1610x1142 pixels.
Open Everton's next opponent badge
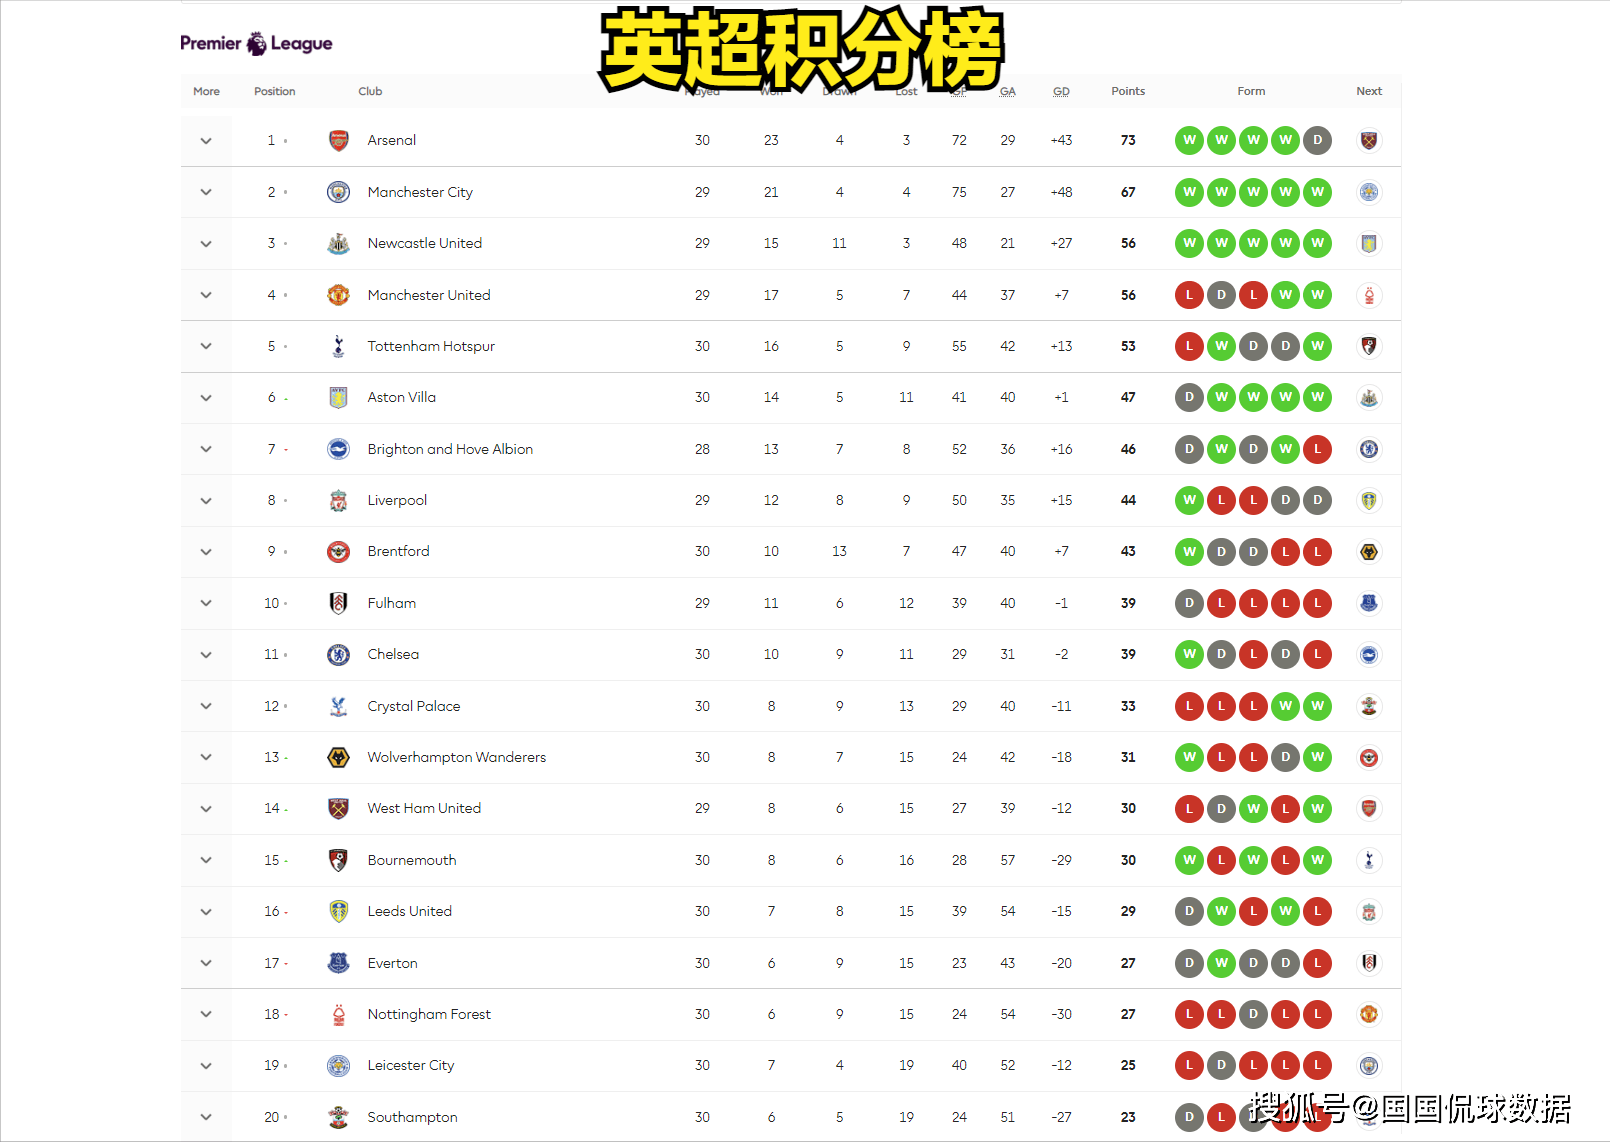coord(1369,963)
